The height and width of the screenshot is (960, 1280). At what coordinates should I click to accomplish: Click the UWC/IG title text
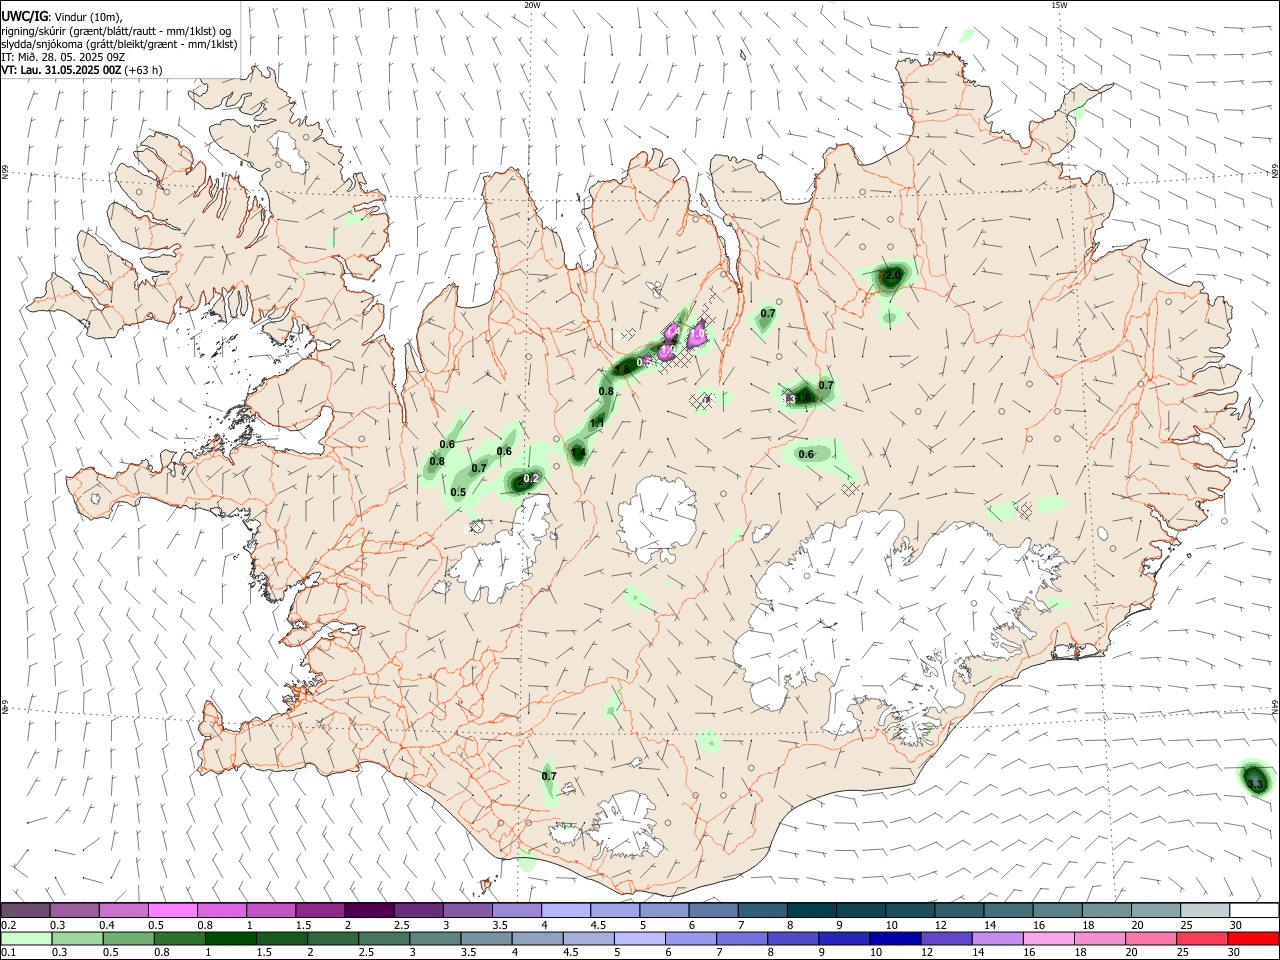24,16
